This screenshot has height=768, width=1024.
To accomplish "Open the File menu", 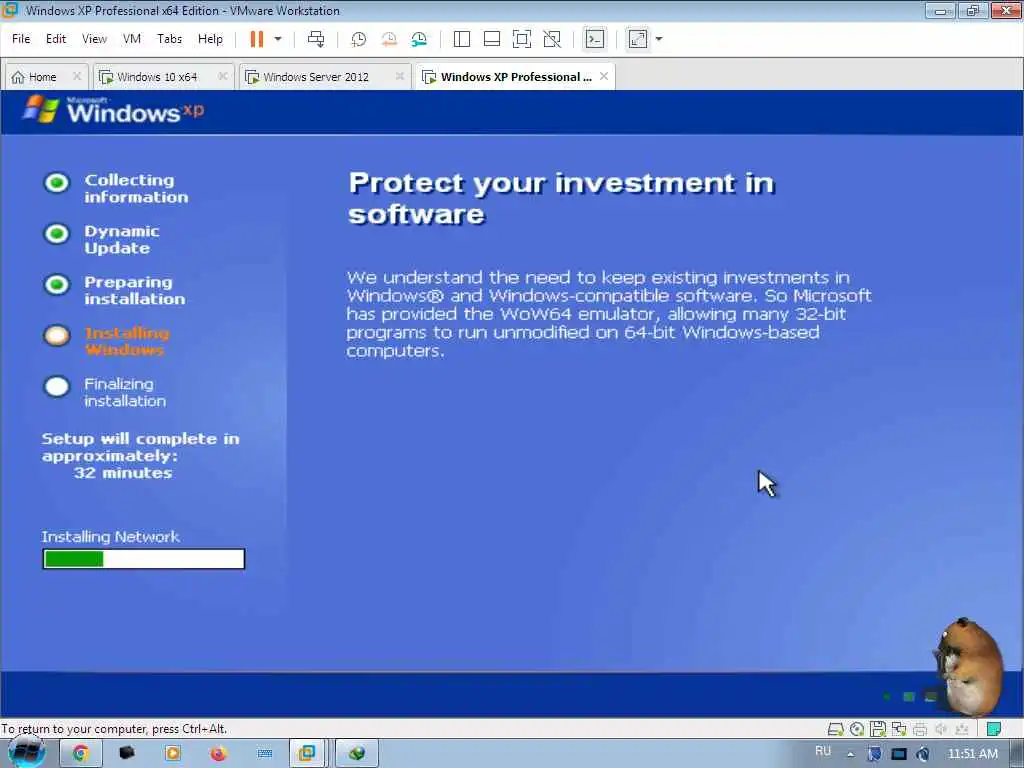I will (x=21, y=39).
